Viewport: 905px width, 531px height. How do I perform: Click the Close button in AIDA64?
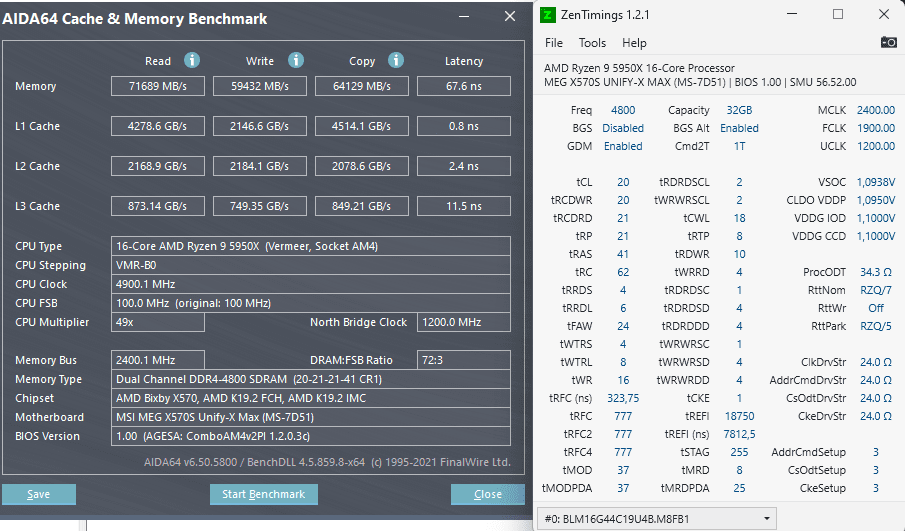487,494
